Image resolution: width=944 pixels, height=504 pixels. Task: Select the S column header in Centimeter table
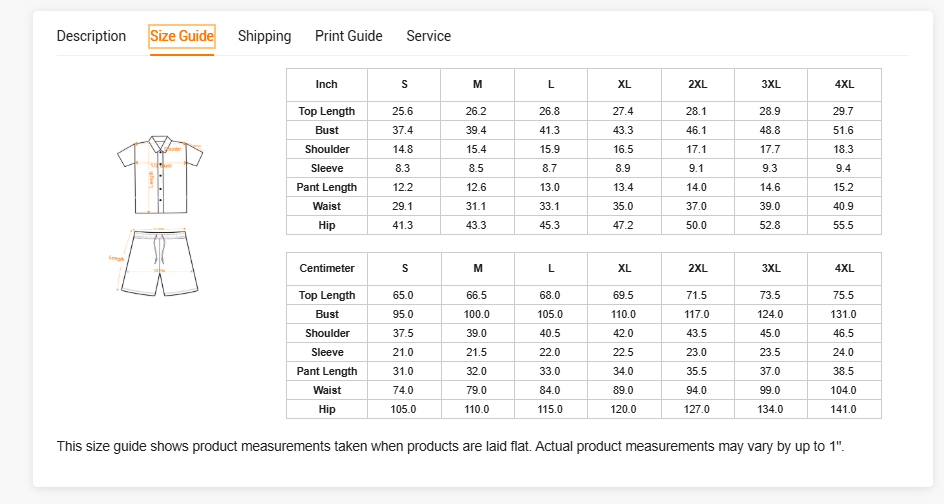405,269
